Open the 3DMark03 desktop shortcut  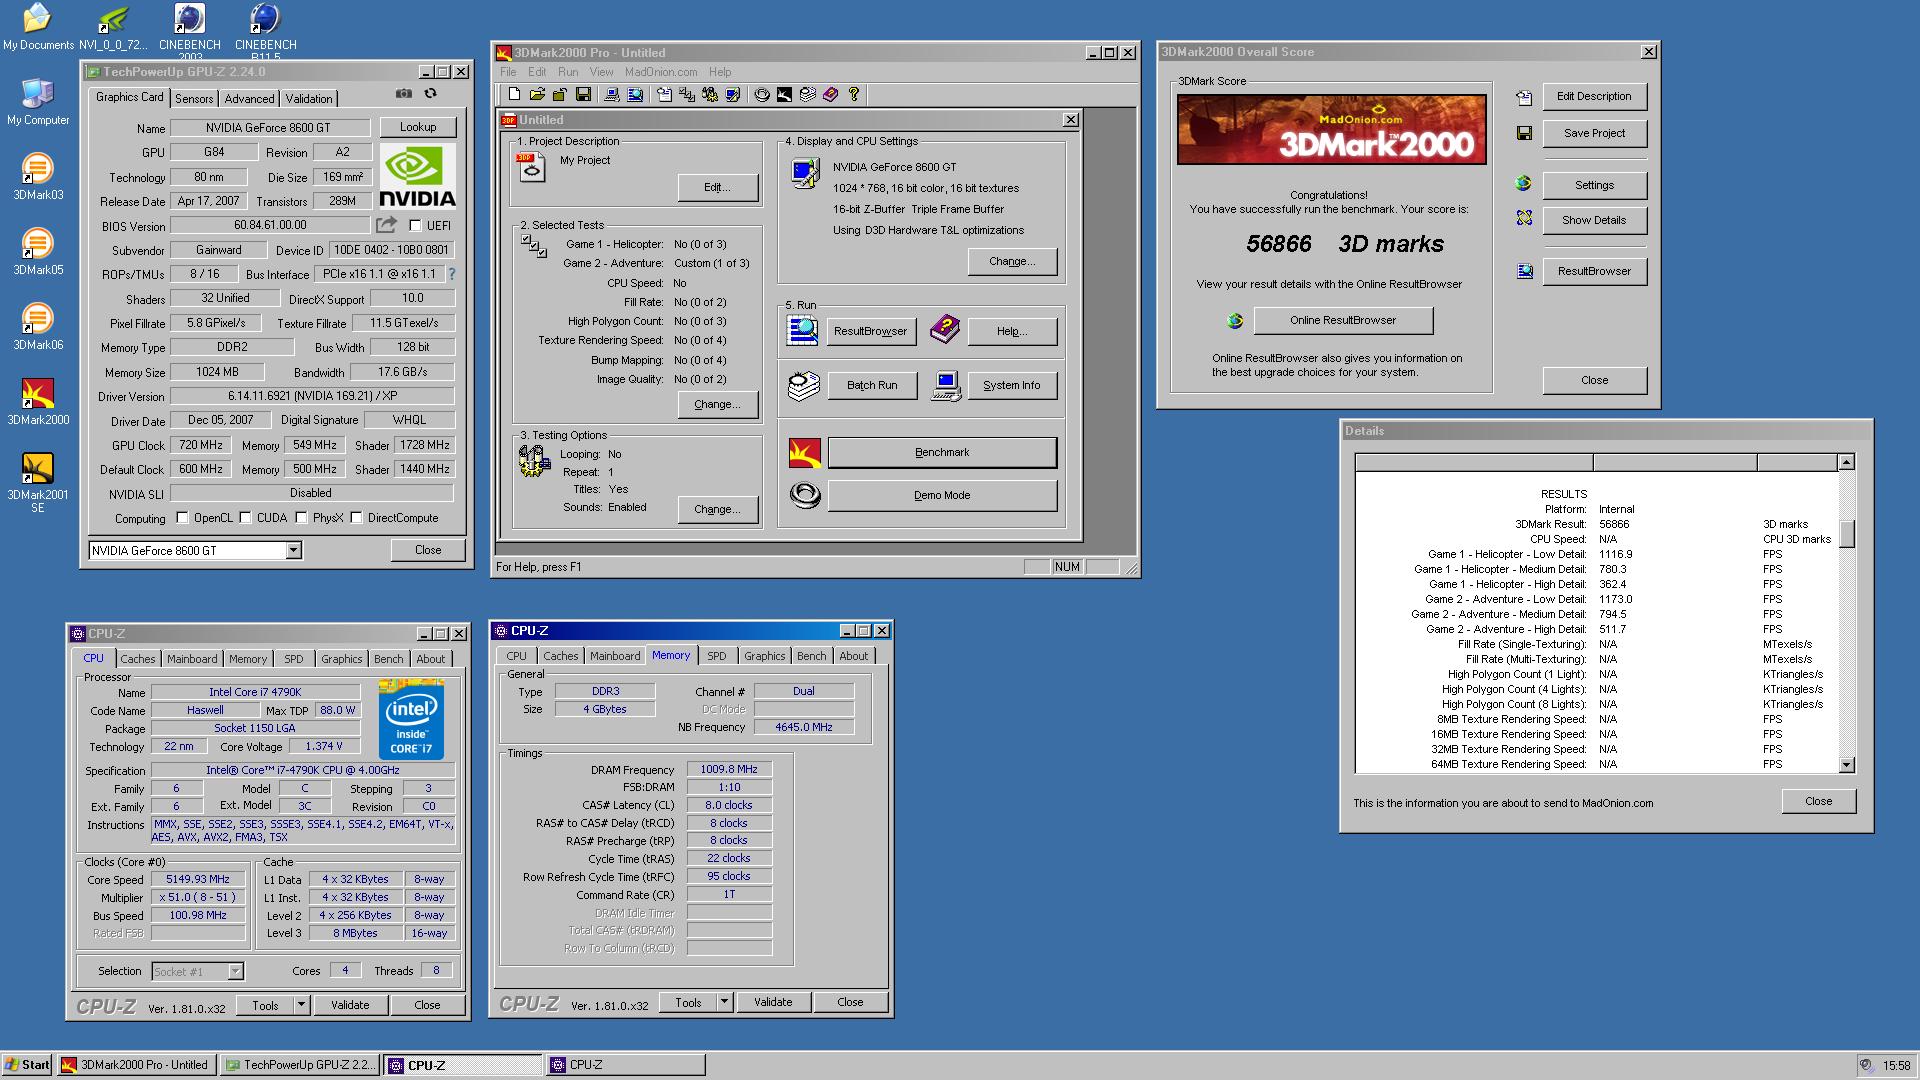38,177
